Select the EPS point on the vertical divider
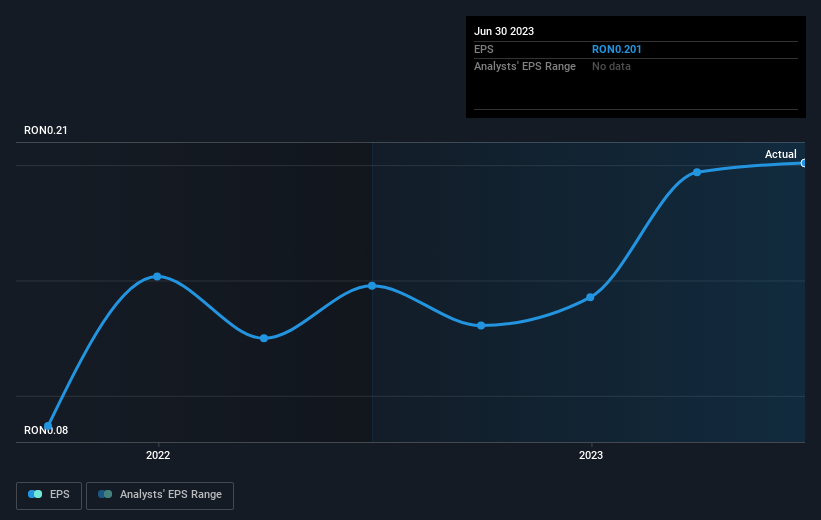This screenshot has height=520, width=821. coord(372,286)
